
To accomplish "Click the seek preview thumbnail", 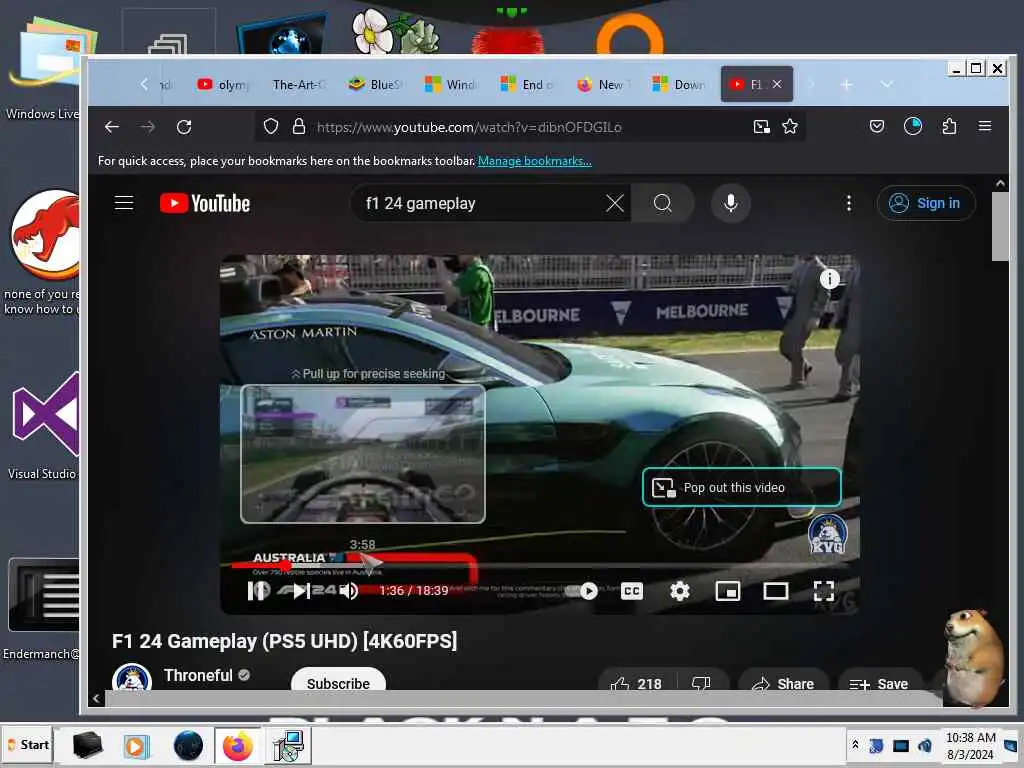I will (363, 454).
